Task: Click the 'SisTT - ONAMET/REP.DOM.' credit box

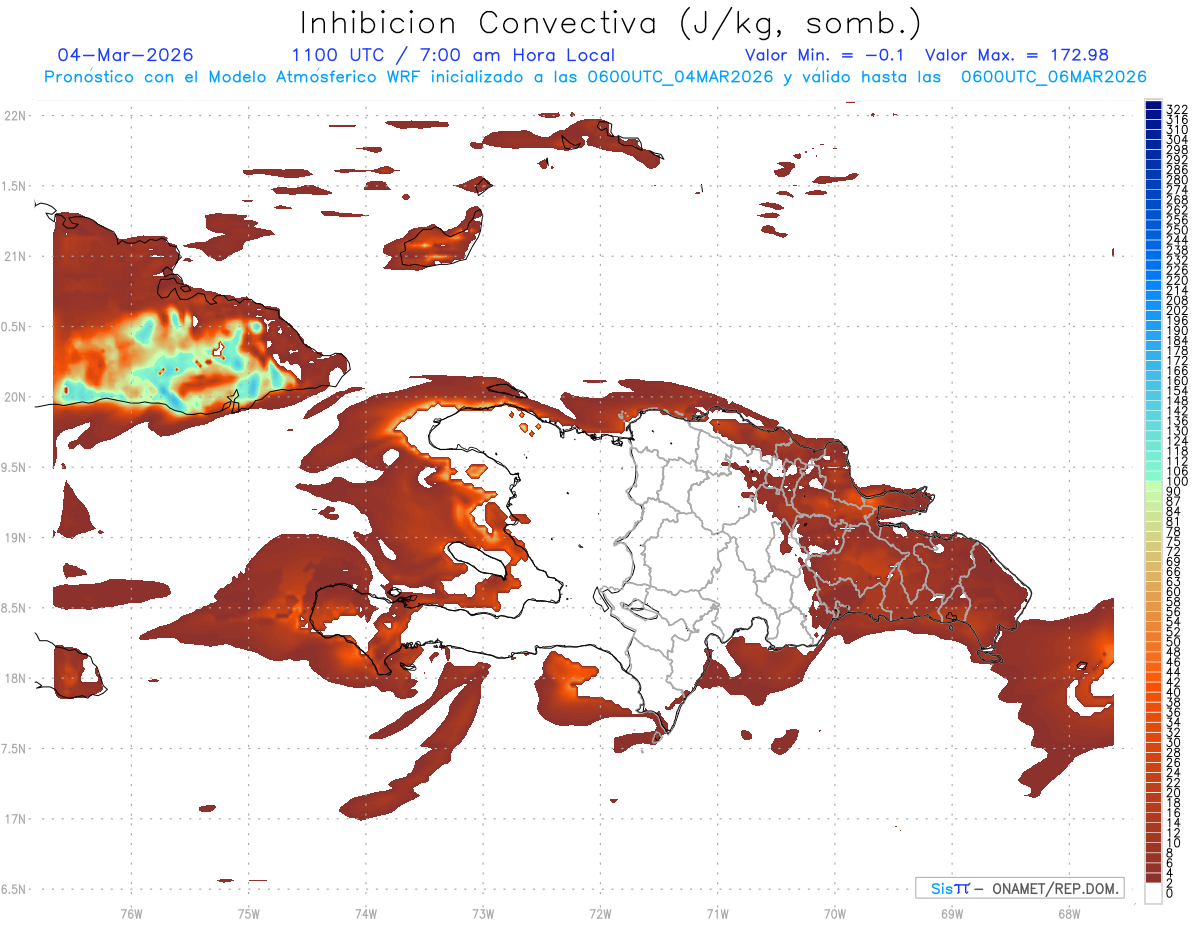Action: 1019,888
